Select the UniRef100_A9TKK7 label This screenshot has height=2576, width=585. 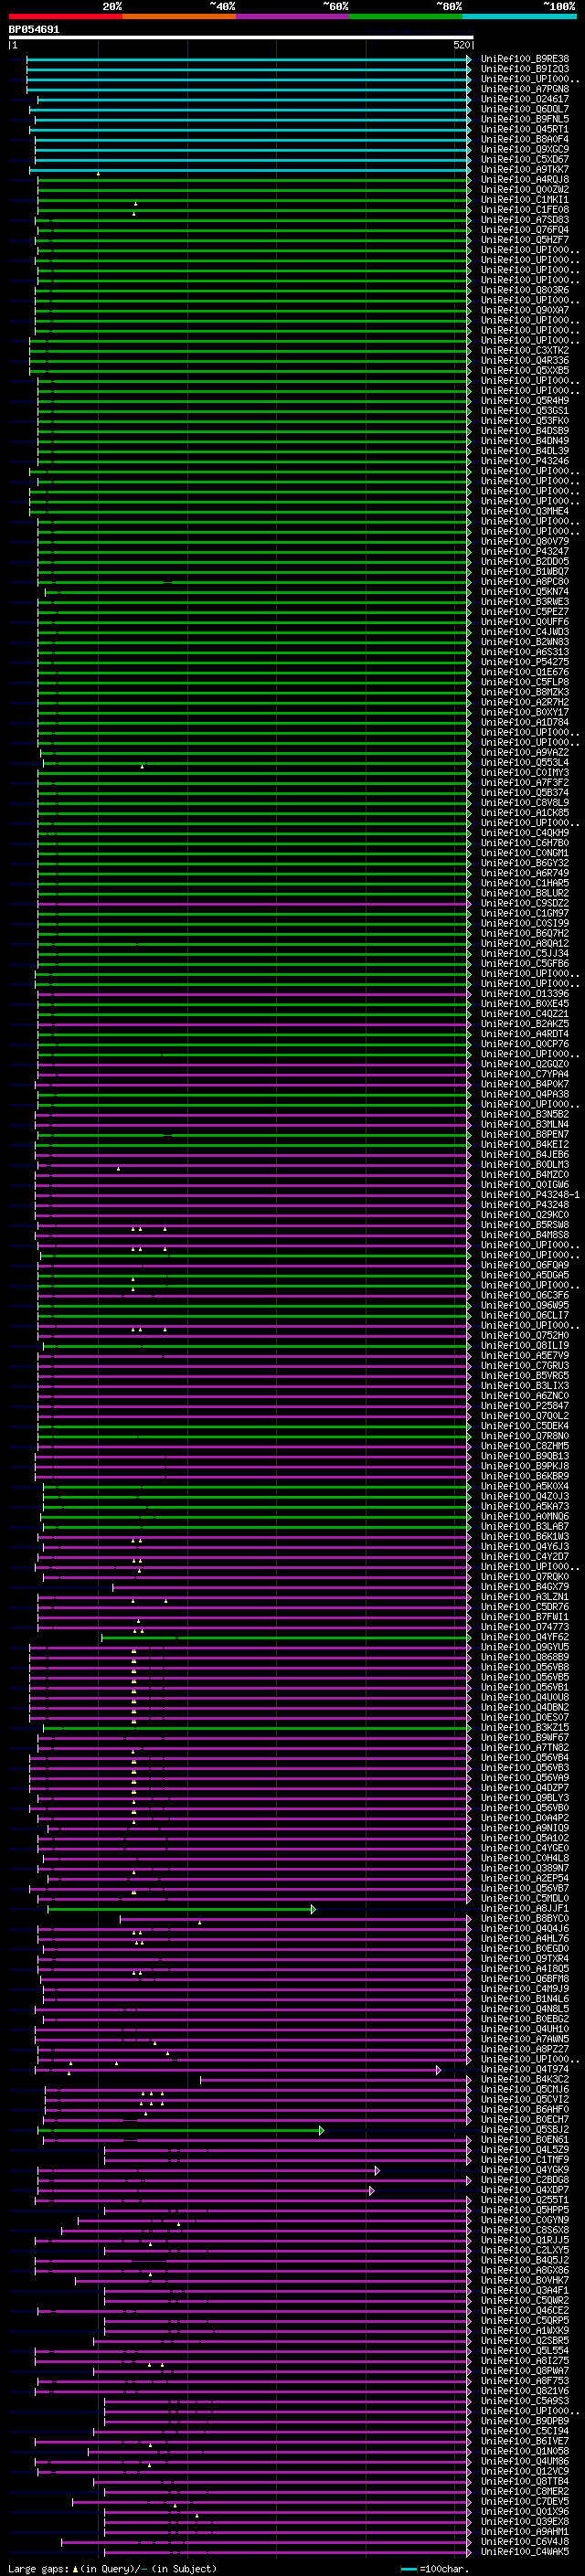coord(525,169)
